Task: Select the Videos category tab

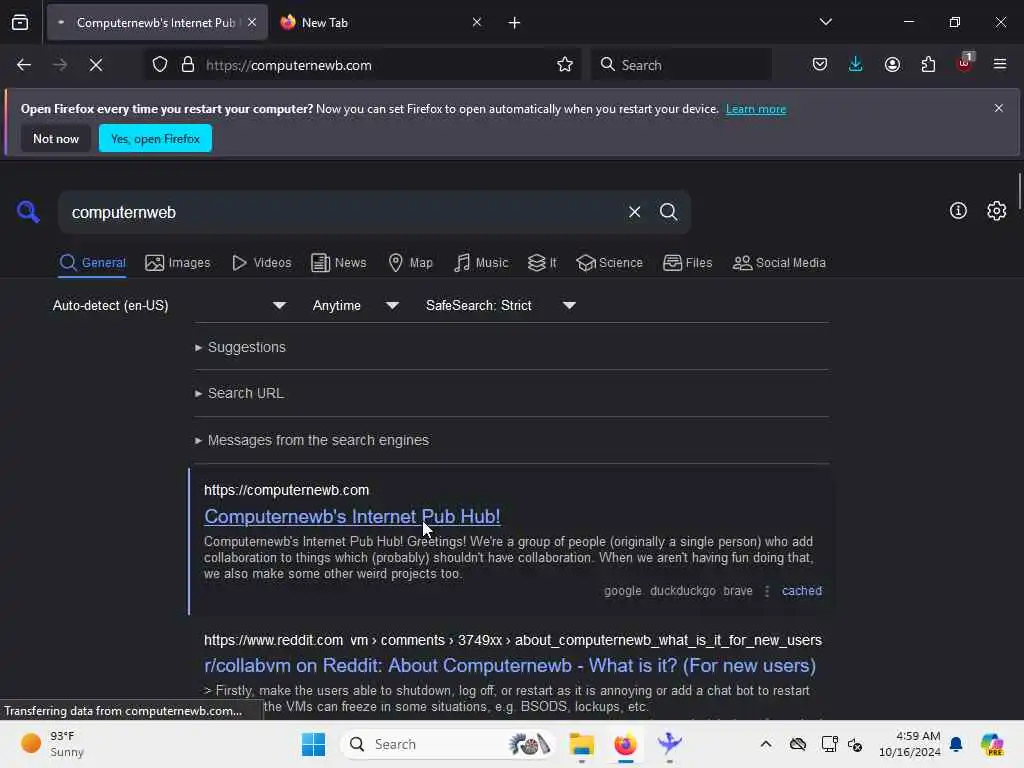Action: tap(261, 263)
